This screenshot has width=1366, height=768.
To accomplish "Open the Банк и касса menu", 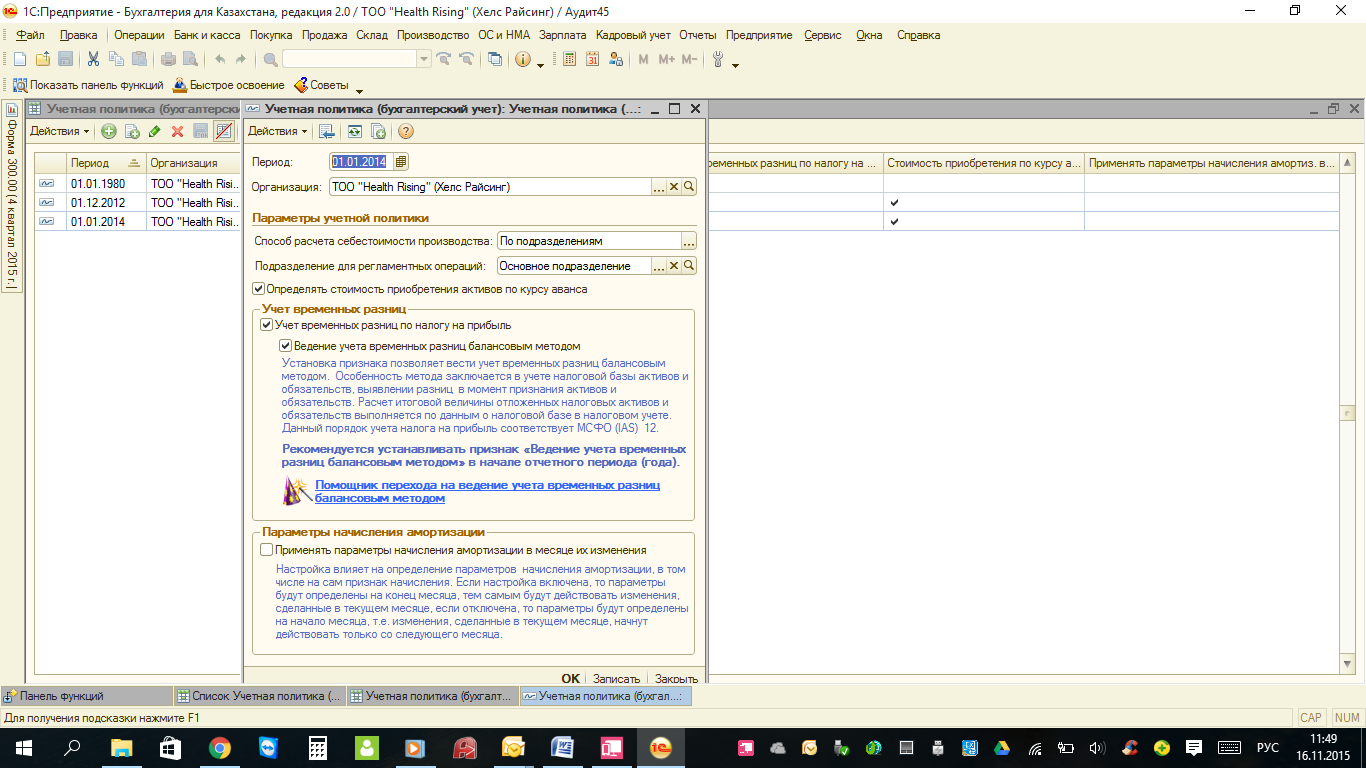I will tap(207, 35).
